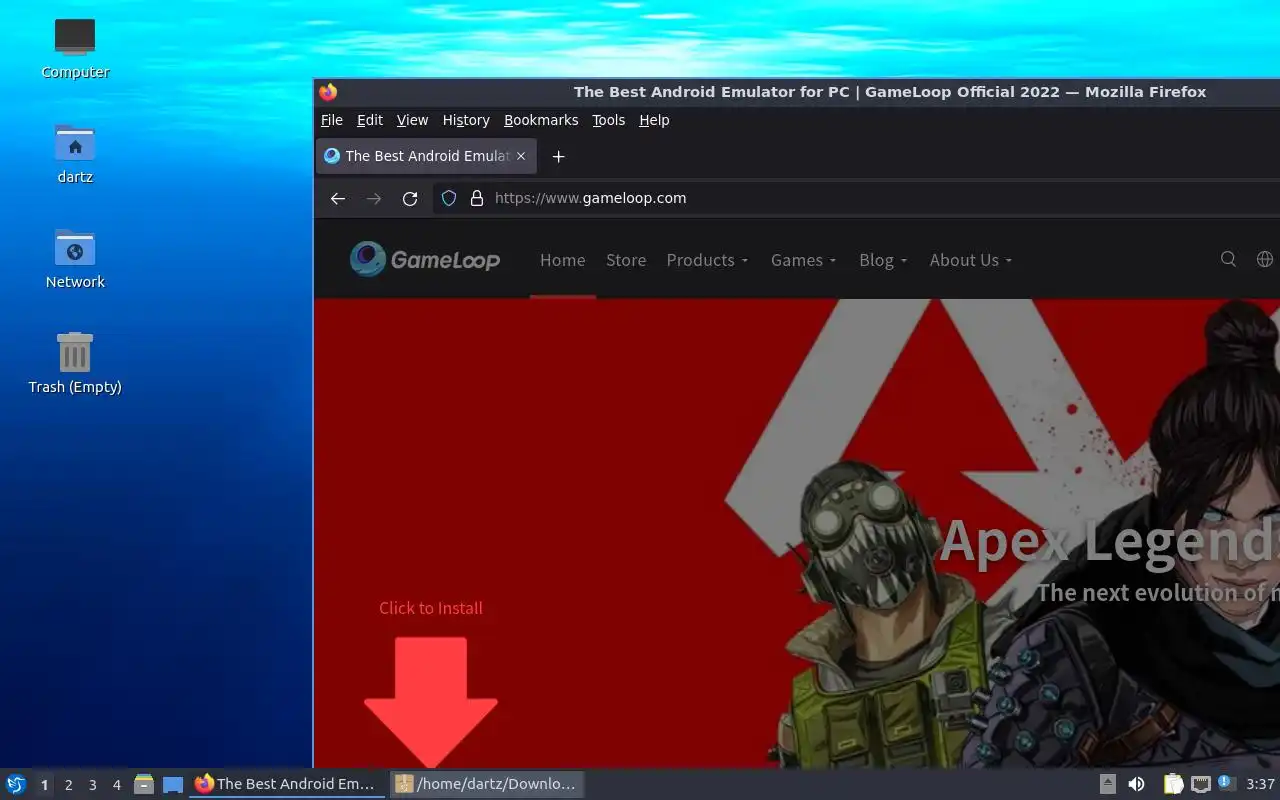1280x800 pixels.
Task: Click the padlock site security icon
Action: tap(477, 198)
